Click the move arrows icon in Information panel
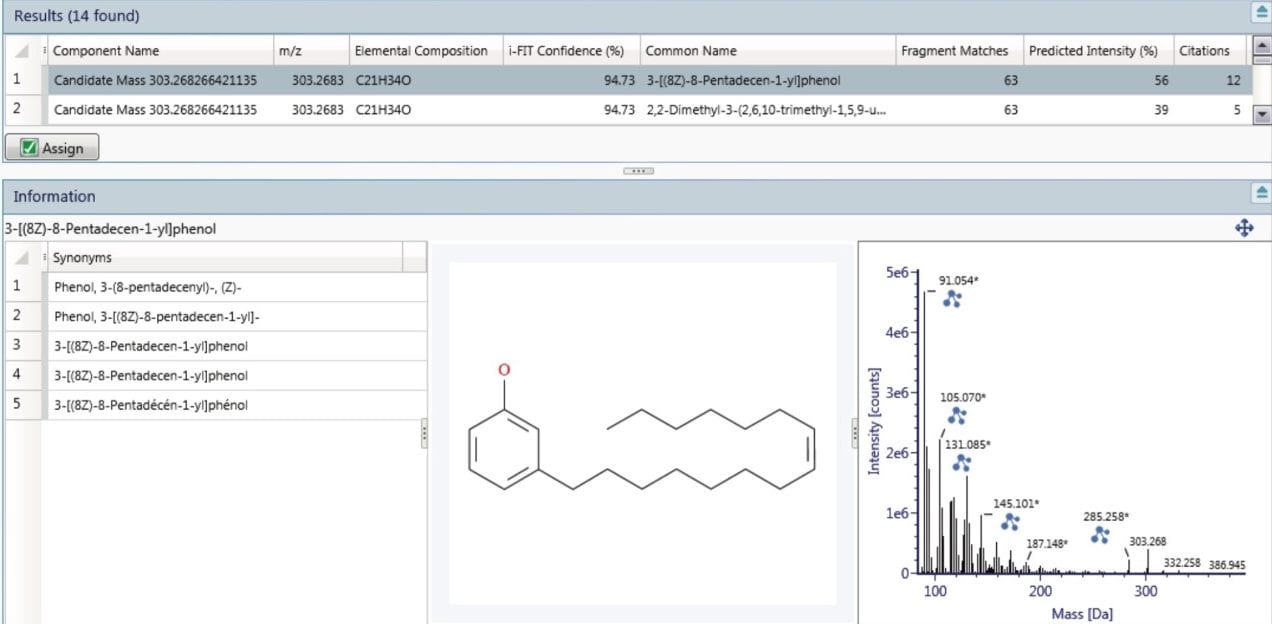Viewport: 1272px width, 624px height. coord(1244,229)
